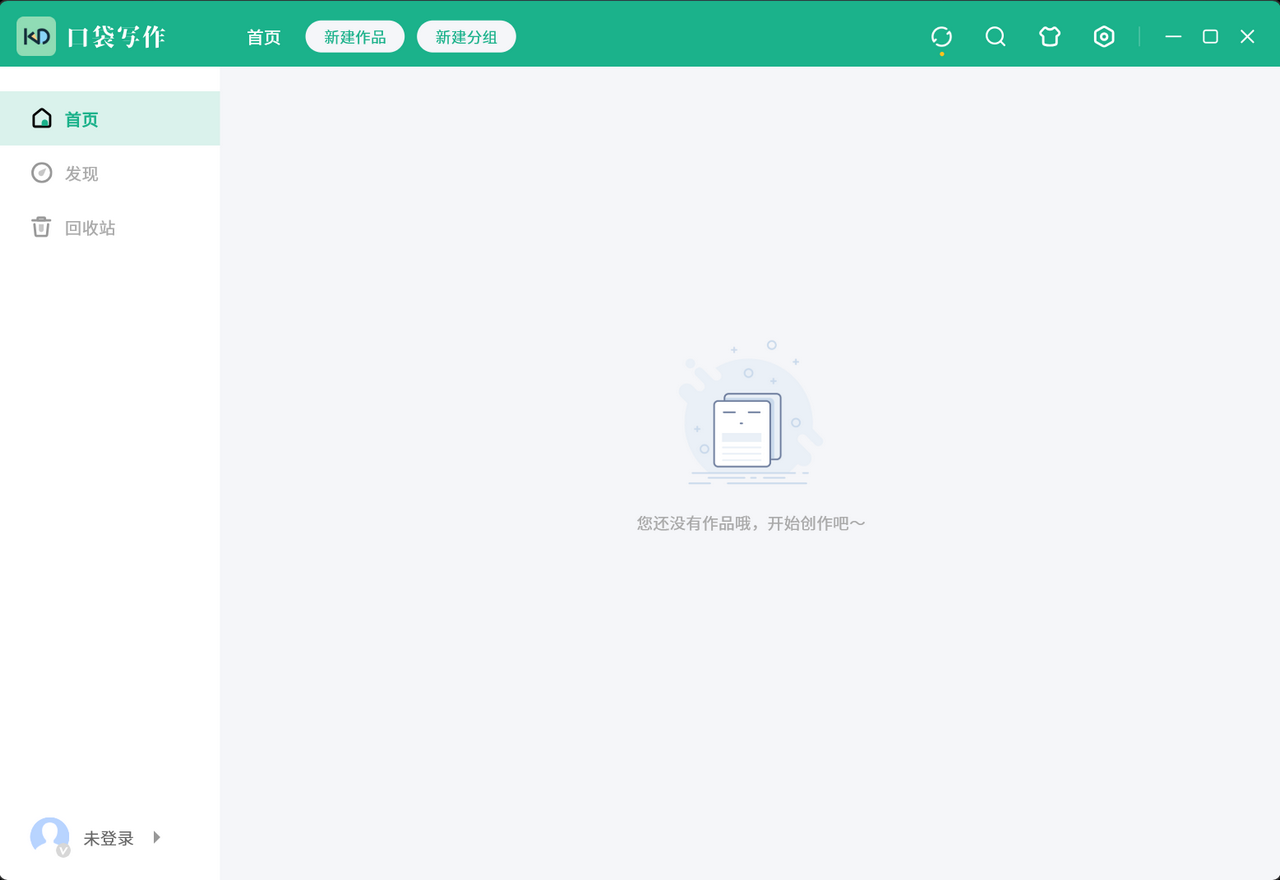Open the settings gear icon
The height and width of the screenshot is (880, 1280).
point(1104,36)
